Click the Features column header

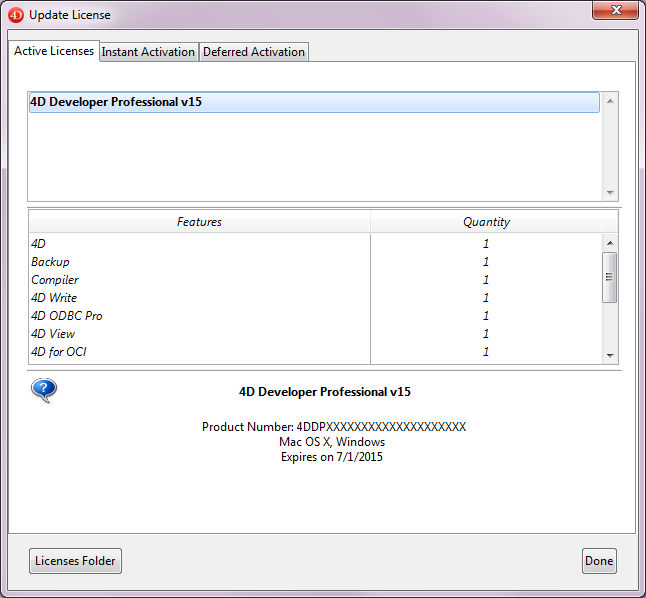click(x=199, y=222)
